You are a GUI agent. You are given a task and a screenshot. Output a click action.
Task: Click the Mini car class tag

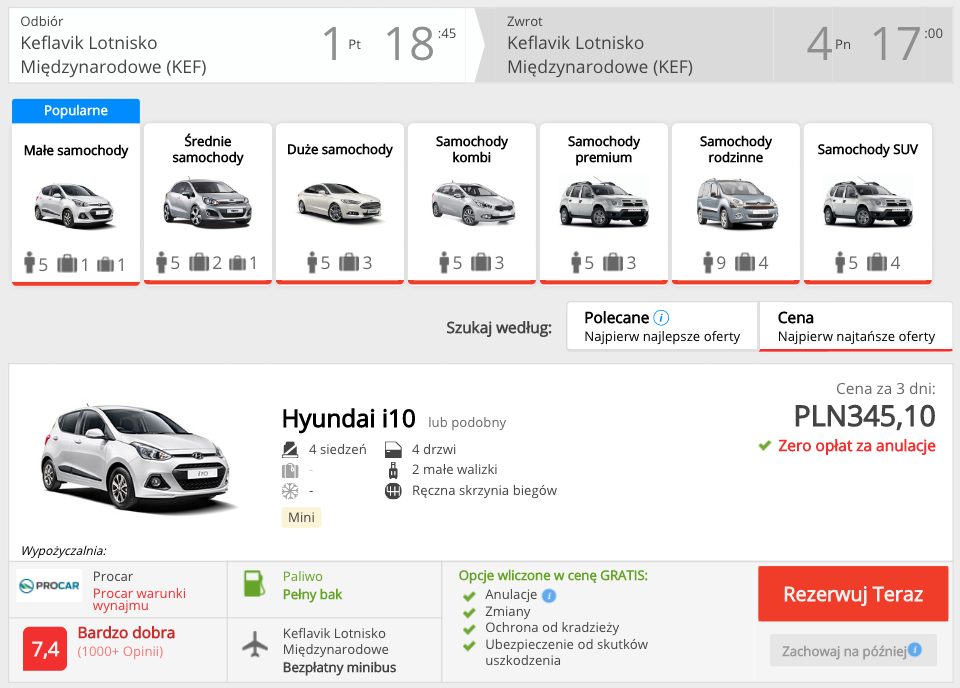pyautogui.click(x=301, y=517)
